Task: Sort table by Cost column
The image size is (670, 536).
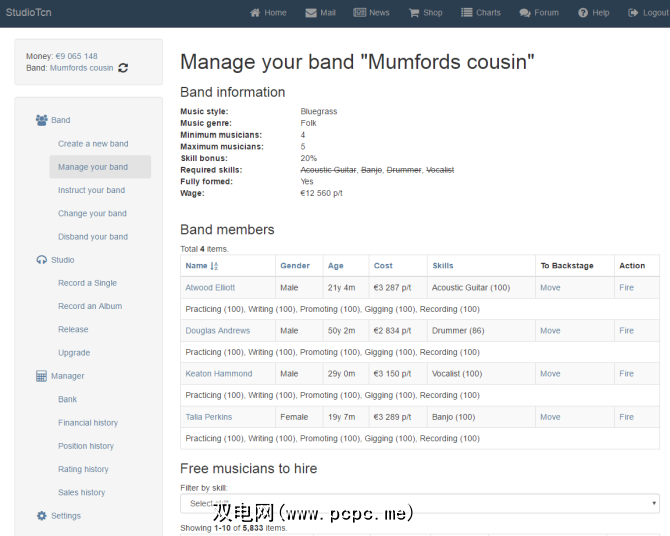Action: click(x=383, y=266)
